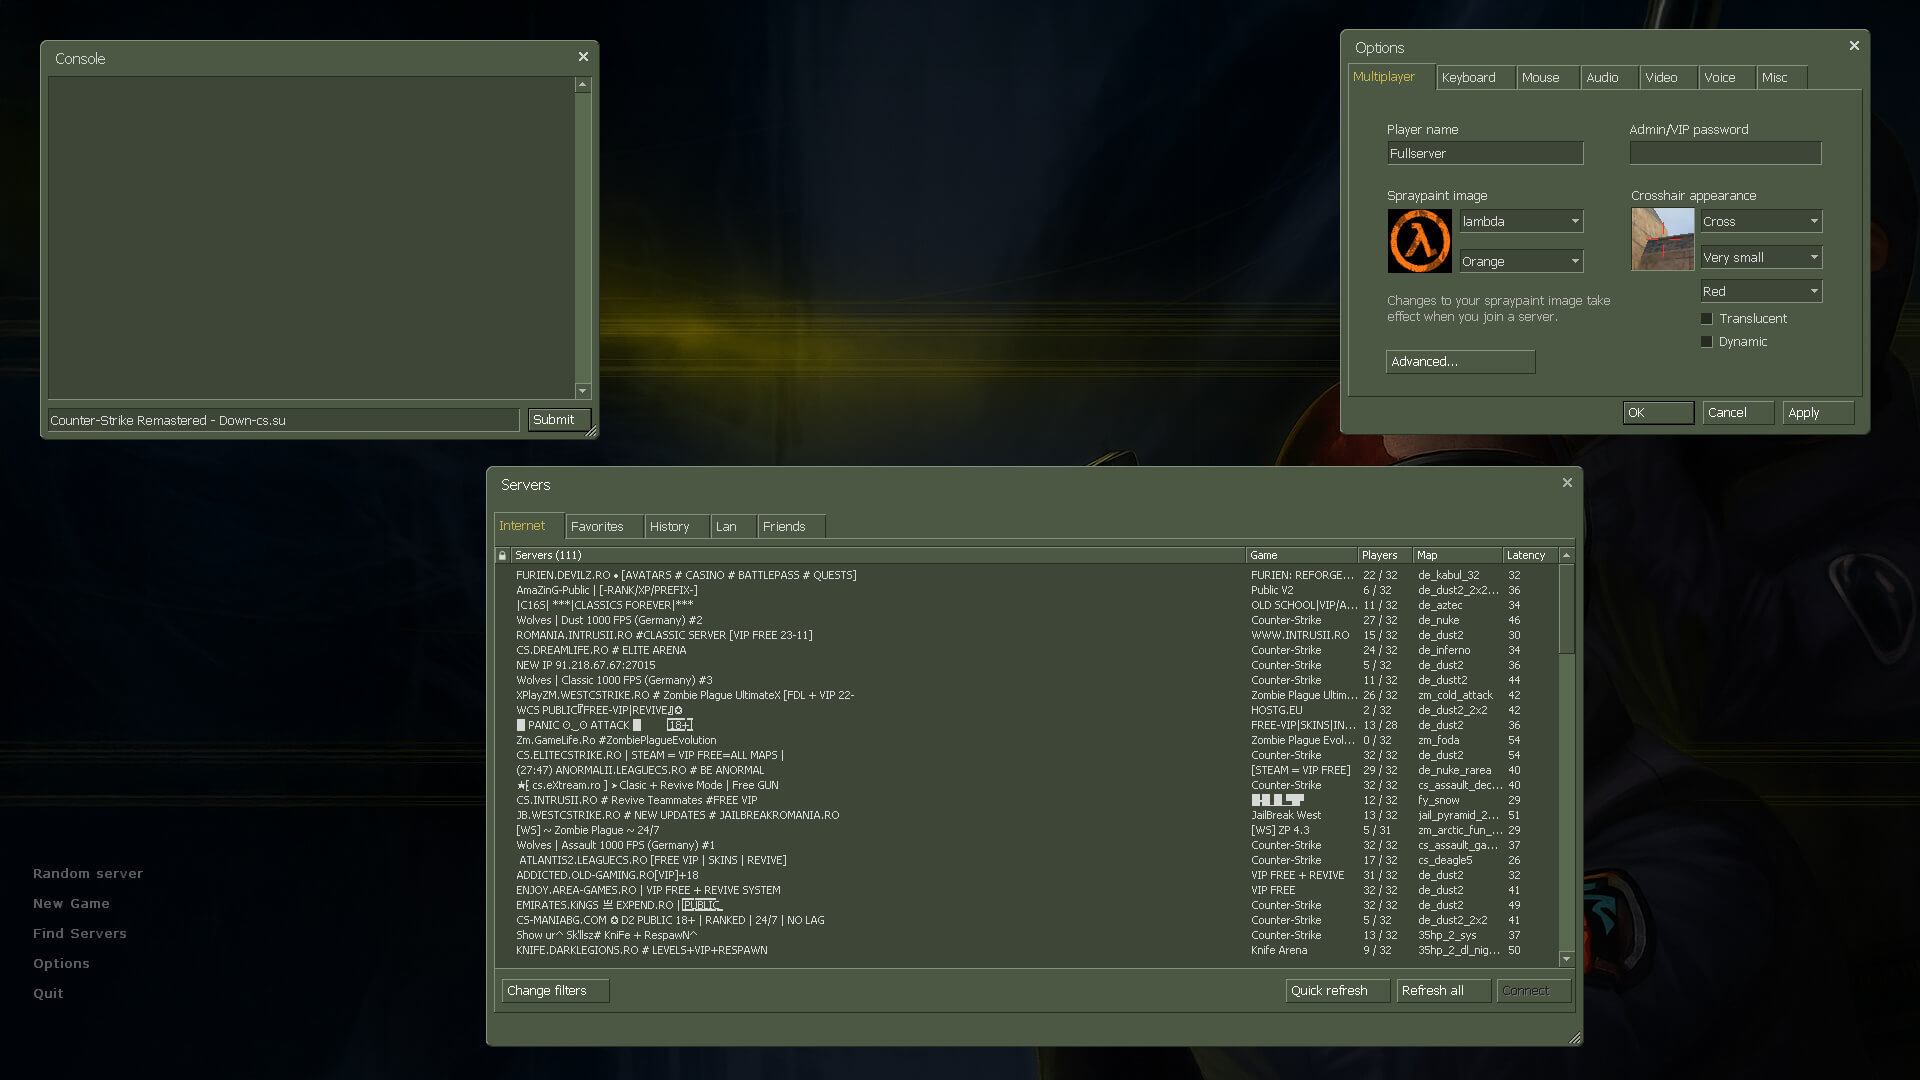Enable Dynamic crosshair checkbox

pos(1707,342)
